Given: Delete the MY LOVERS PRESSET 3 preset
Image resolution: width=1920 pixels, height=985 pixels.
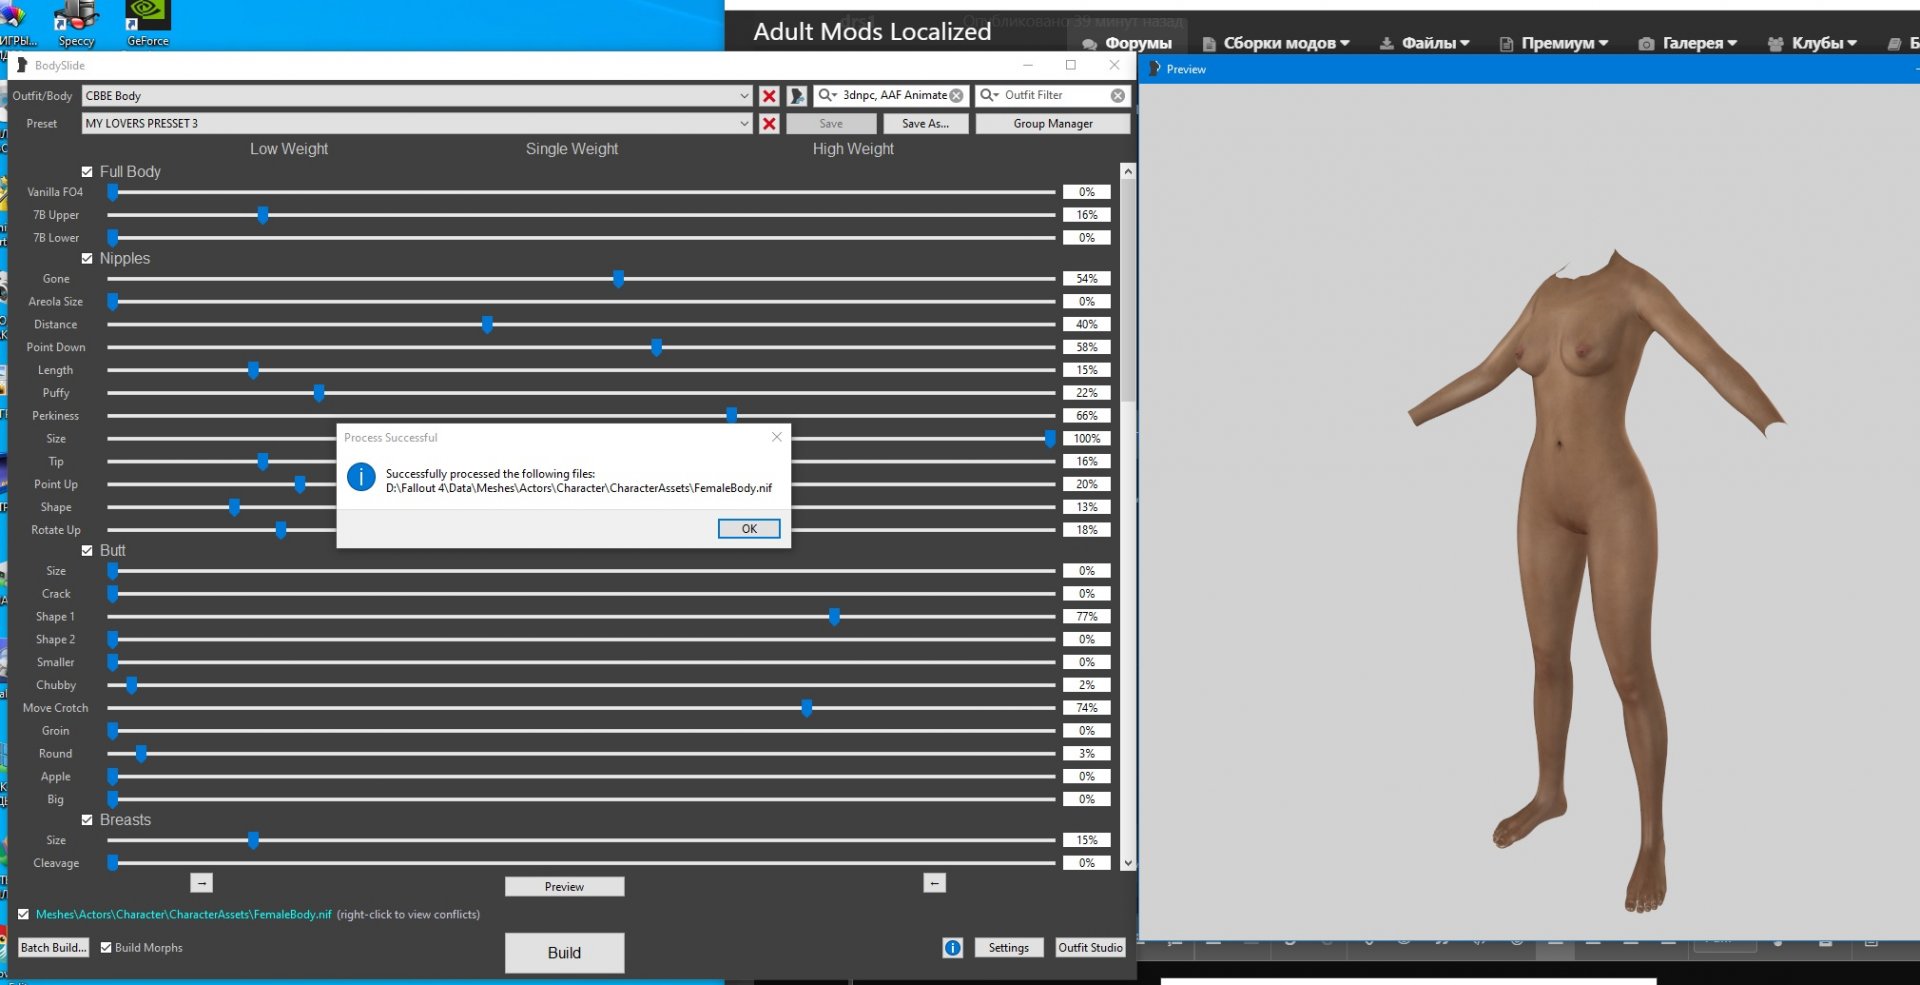Looking at the screenshot, I should coord(769,124).
